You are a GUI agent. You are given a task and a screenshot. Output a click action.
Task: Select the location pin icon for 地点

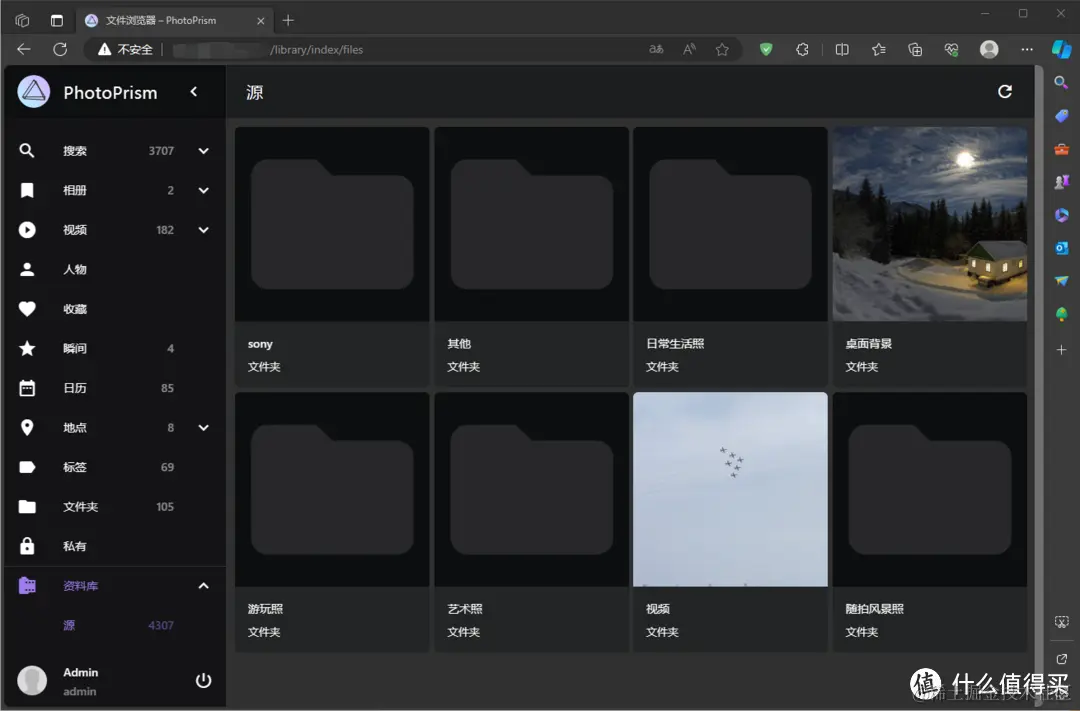pos(28,427)
